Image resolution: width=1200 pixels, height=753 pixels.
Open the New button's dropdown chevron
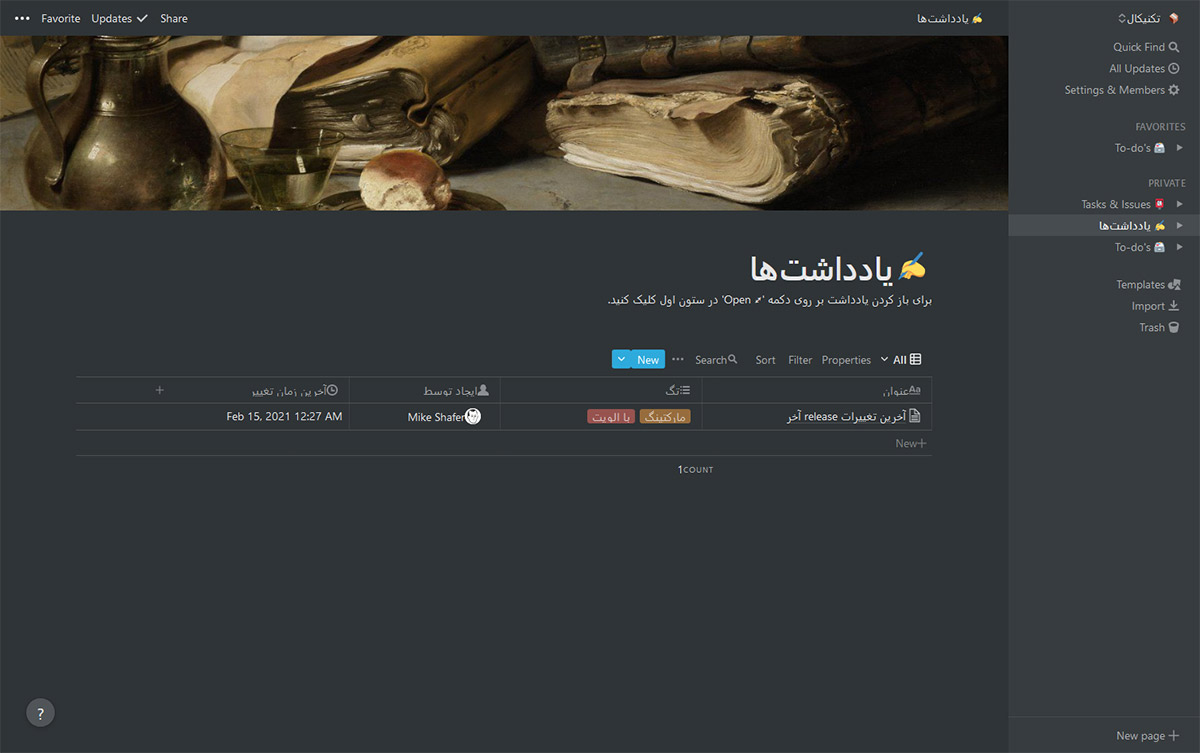coord(622,359)
